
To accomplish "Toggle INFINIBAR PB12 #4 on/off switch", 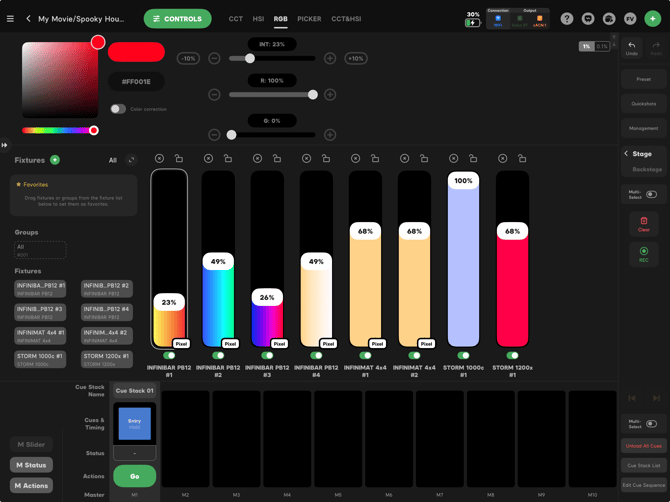I will click(316, 355).
